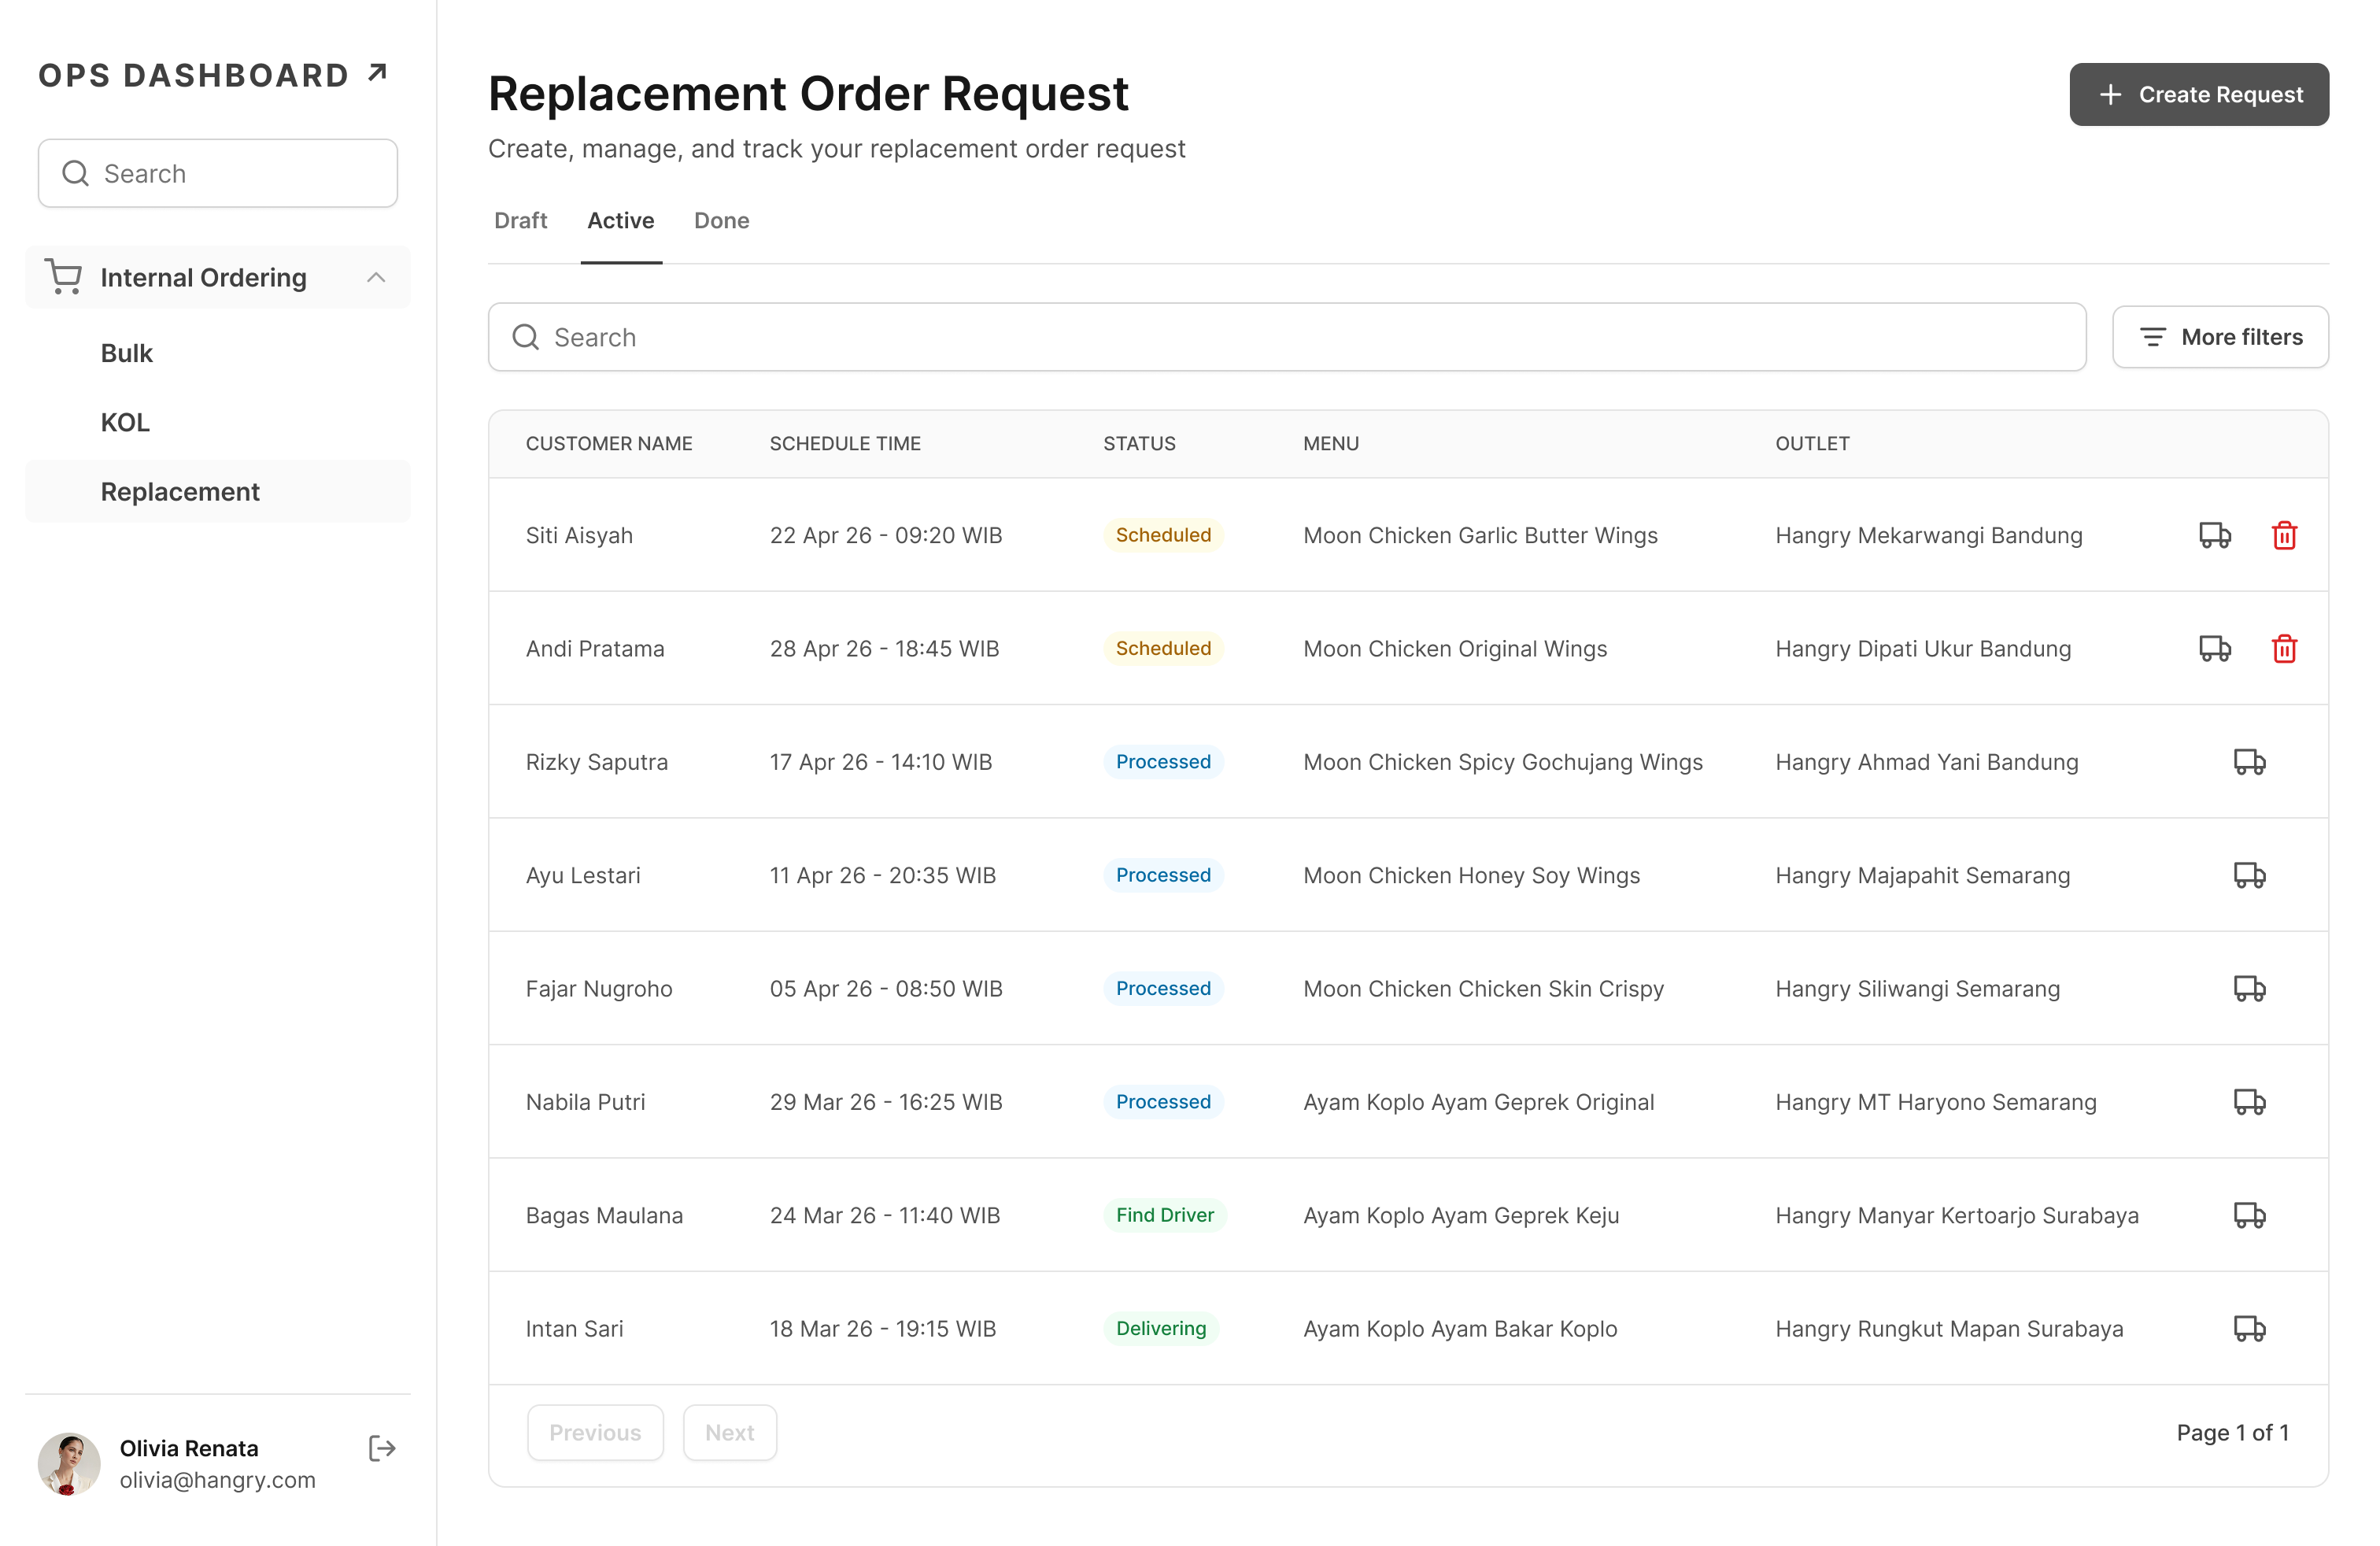
Task: Select Replacement in the sidebar
Action: point(218,491)
